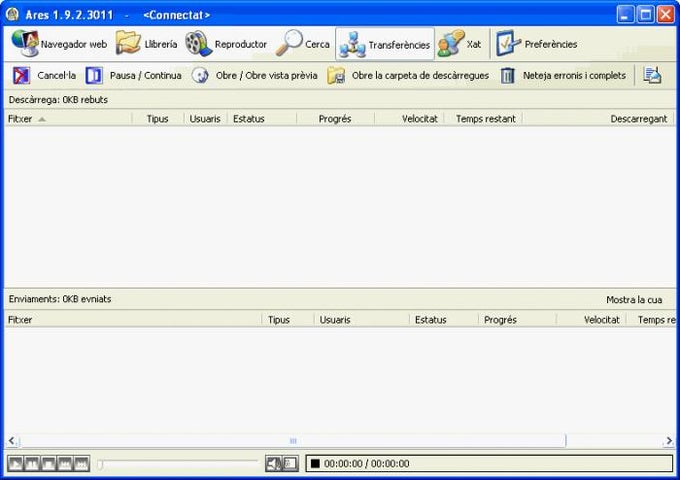
Task: Click the Ares icon in the title bar
Action: pyautogui.click(x=12, y=14)
